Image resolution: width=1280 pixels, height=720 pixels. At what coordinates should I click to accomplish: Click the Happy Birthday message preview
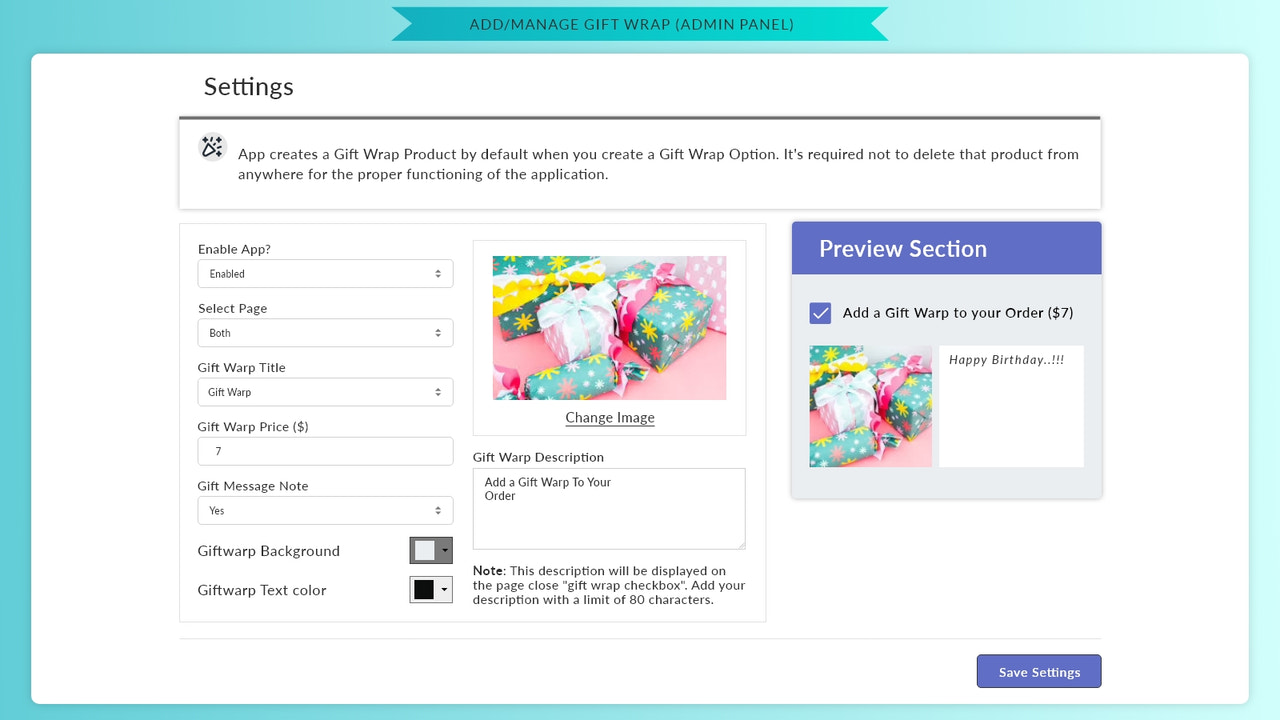pos(1011,406)
